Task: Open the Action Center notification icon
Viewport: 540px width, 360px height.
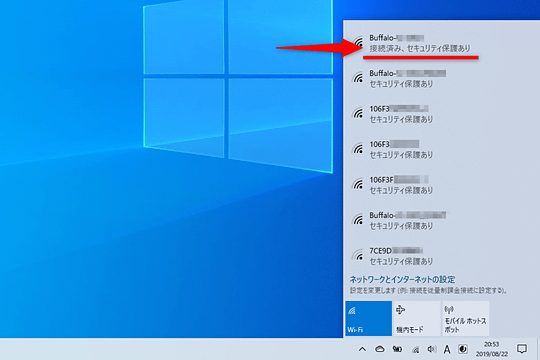Action: point(522,349)
